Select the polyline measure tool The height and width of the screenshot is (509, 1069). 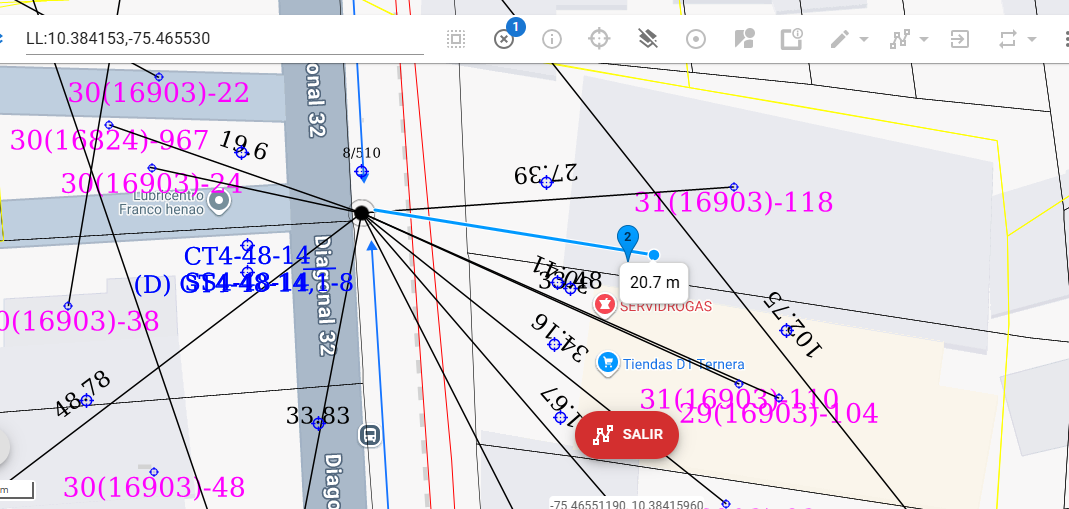point(900,39)
